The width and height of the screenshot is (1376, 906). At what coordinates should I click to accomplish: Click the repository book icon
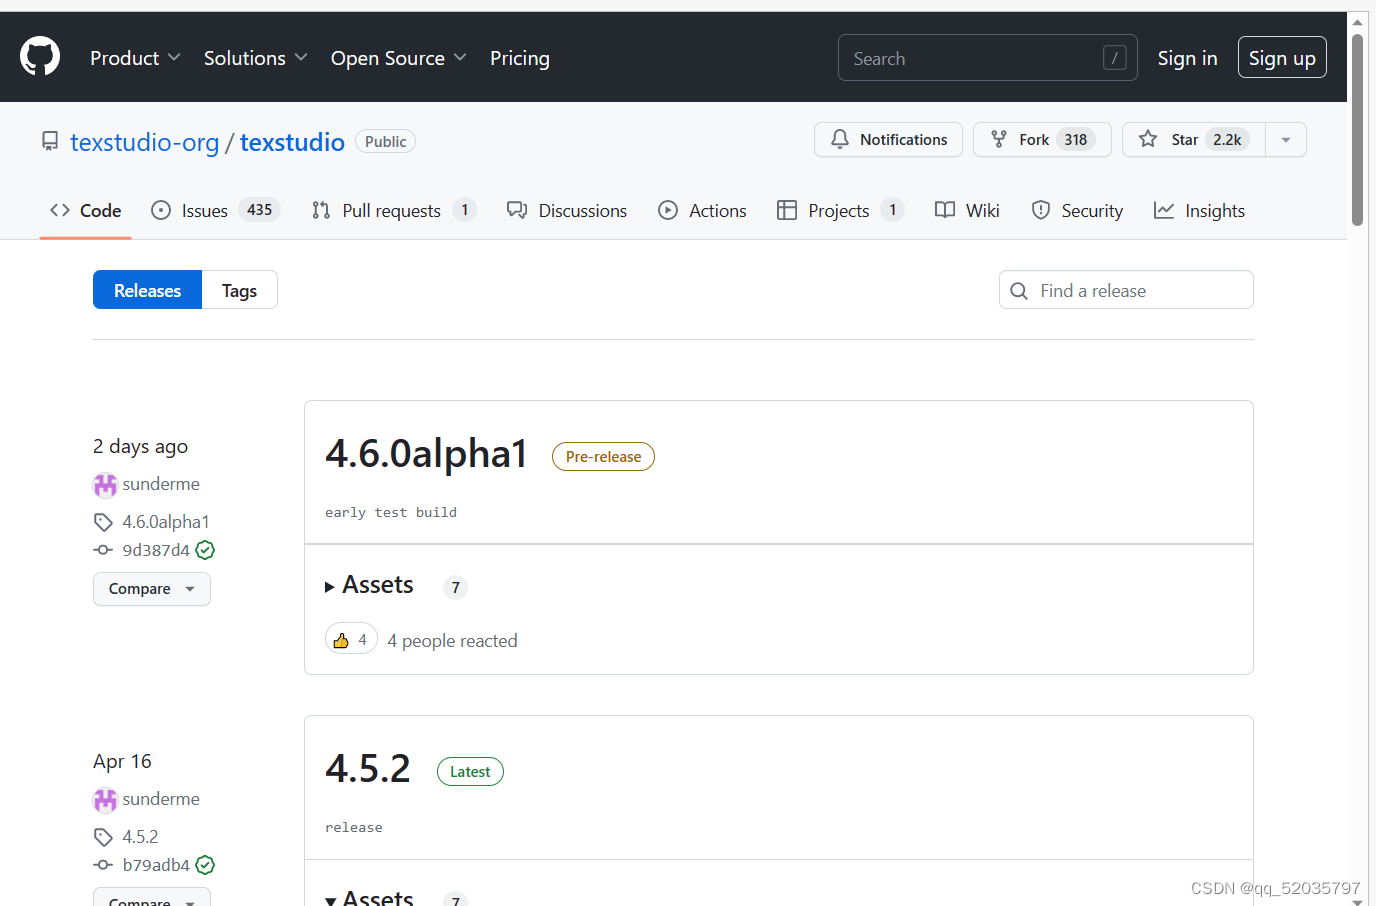50,141
